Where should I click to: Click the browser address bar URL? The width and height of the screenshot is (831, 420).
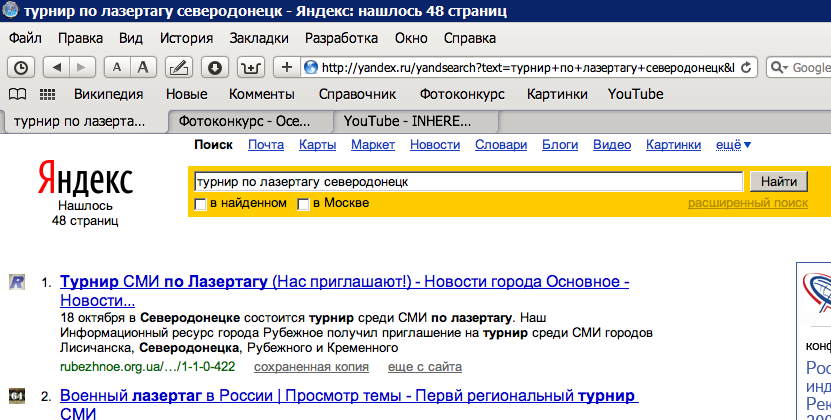(528, 67)
